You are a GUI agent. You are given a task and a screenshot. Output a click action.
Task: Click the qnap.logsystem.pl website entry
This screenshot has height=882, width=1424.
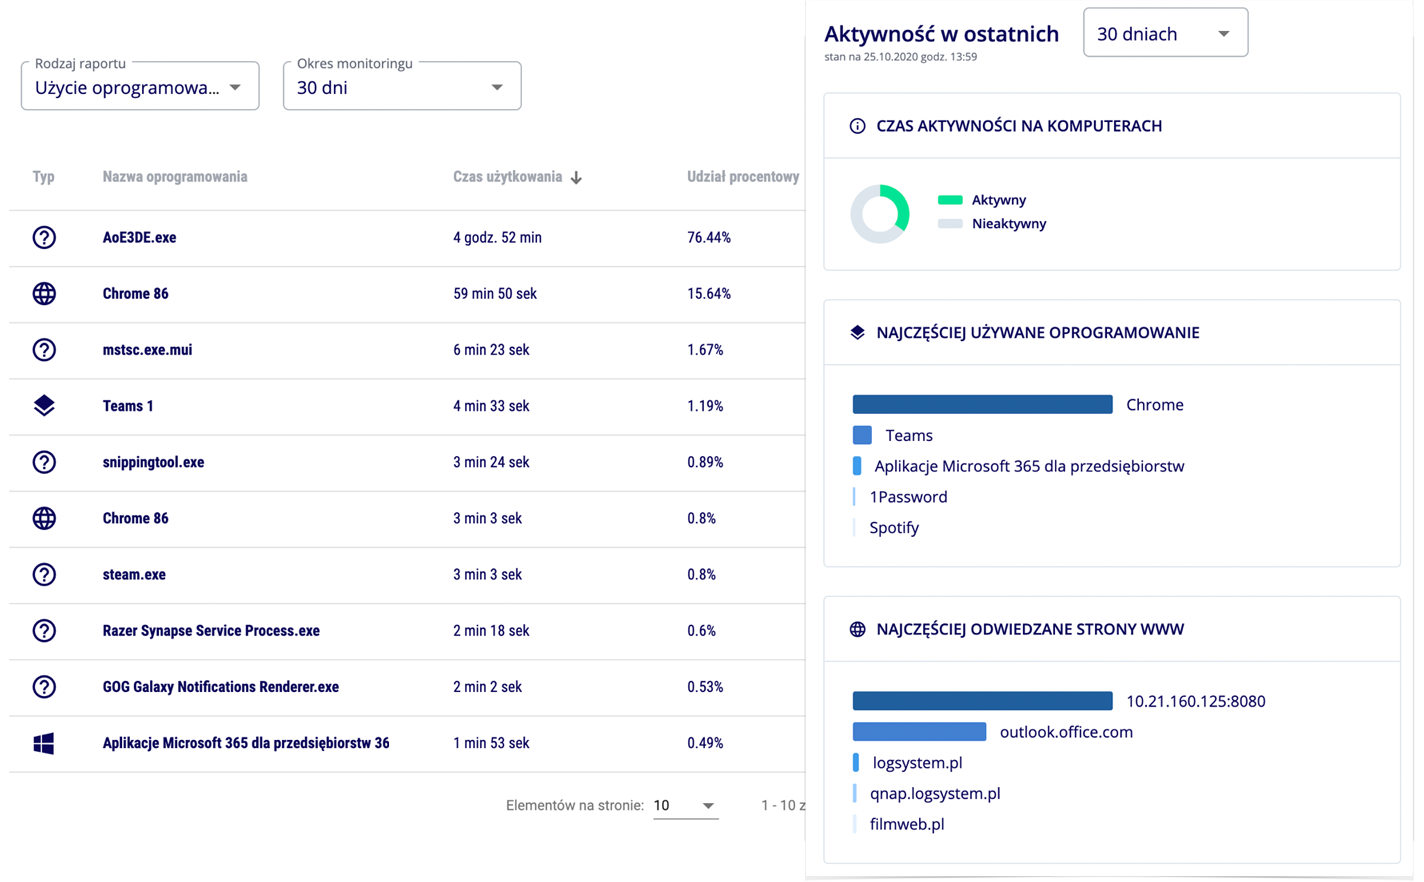[x=935, y=794]
